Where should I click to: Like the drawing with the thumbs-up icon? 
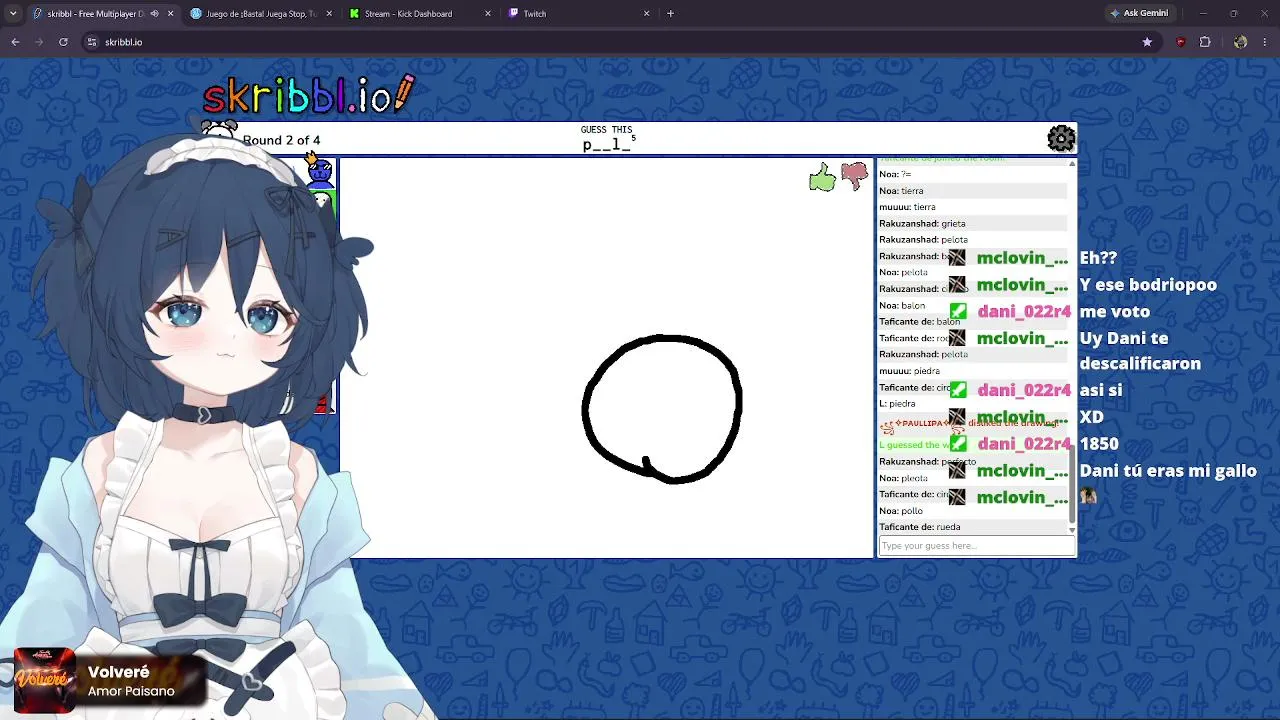click(822, 178)
